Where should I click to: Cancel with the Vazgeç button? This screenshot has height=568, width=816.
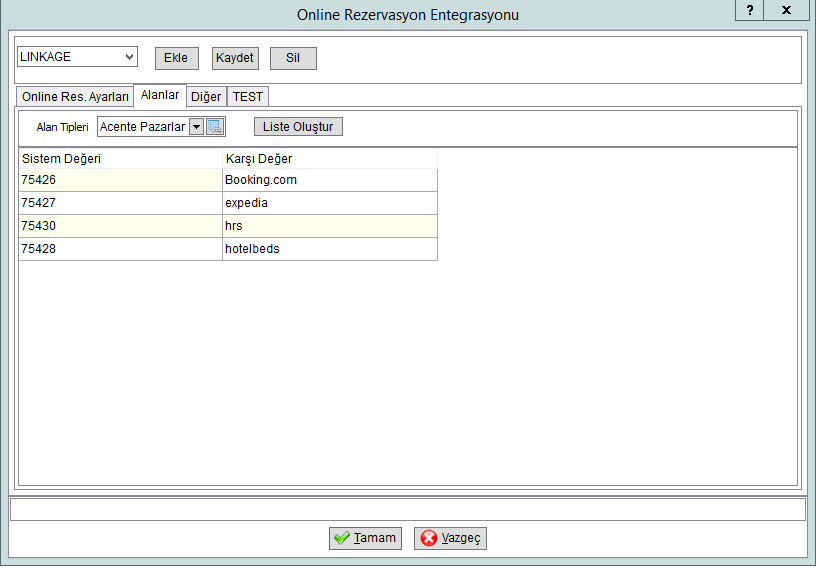click(x=451, y=538)
